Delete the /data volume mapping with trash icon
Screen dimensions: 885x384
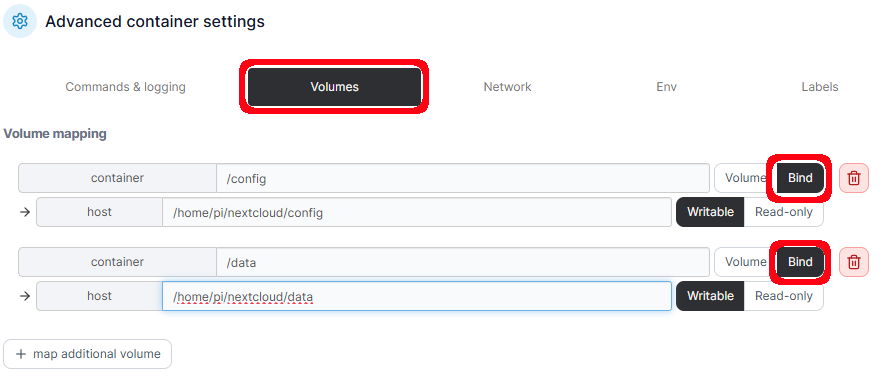point(853,262)
